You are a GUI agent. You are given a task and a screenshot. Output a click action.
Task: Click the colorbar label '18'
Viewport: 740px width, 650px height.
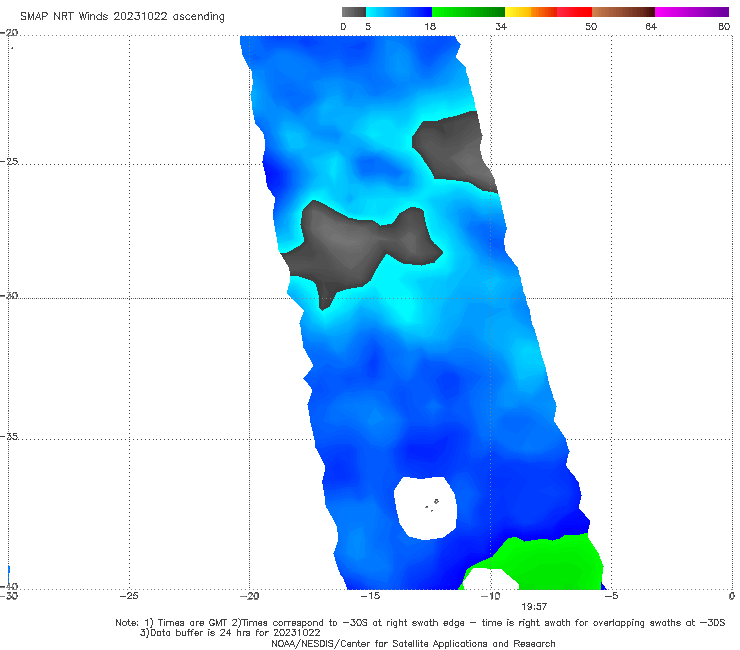(x=430, y=27)
